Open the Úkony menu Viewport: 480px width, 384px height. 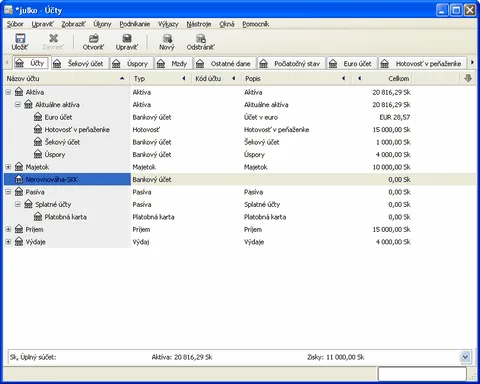102,24
